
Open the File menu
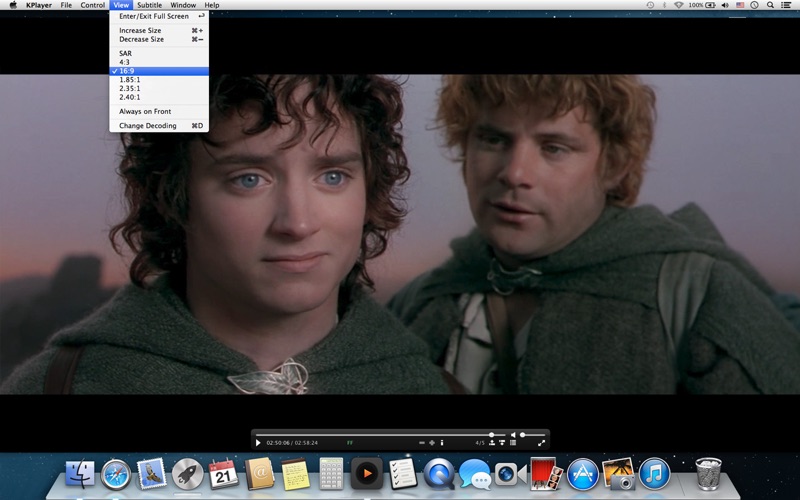pyautogui.click(x=66, y=5)
